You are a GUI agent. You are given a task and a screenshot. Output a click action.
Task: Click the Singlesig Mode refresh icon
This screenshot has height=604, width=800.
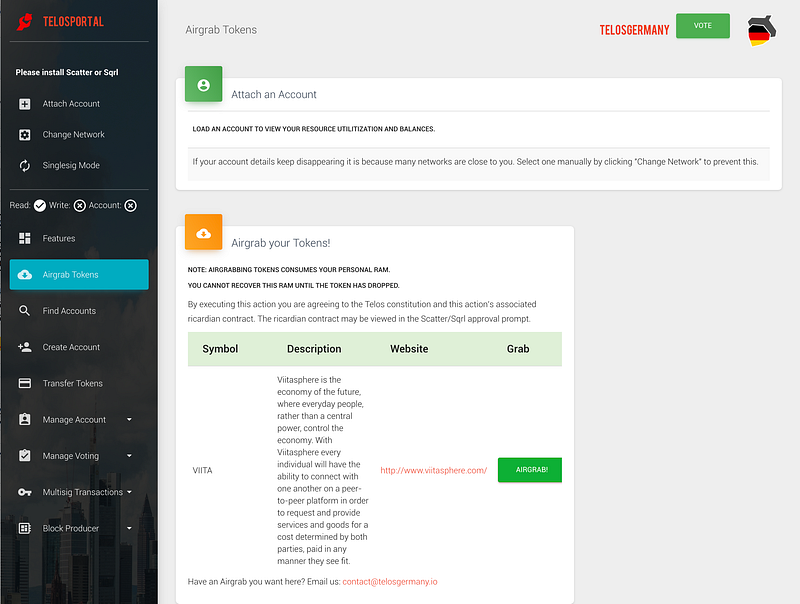24,165
